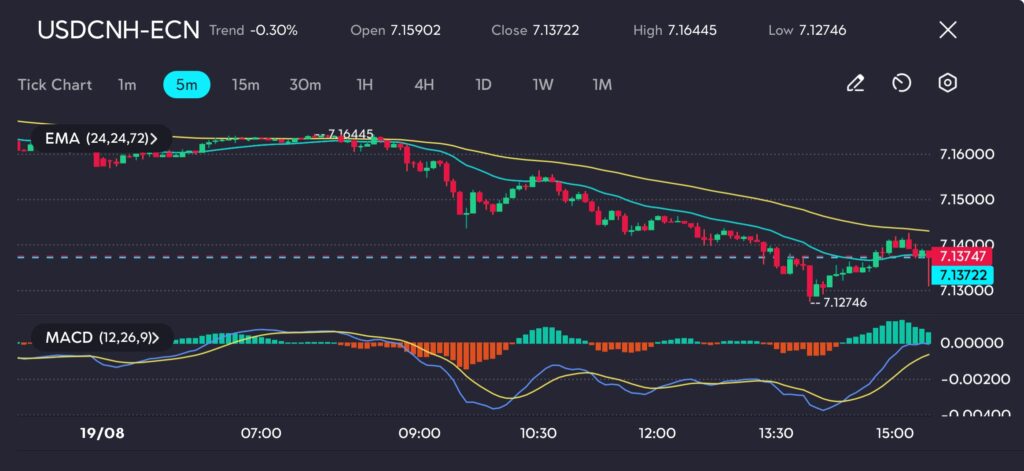Click the 7.12746 low price marker
This screenshot has height=471, width=1024.
coord(840,302)
